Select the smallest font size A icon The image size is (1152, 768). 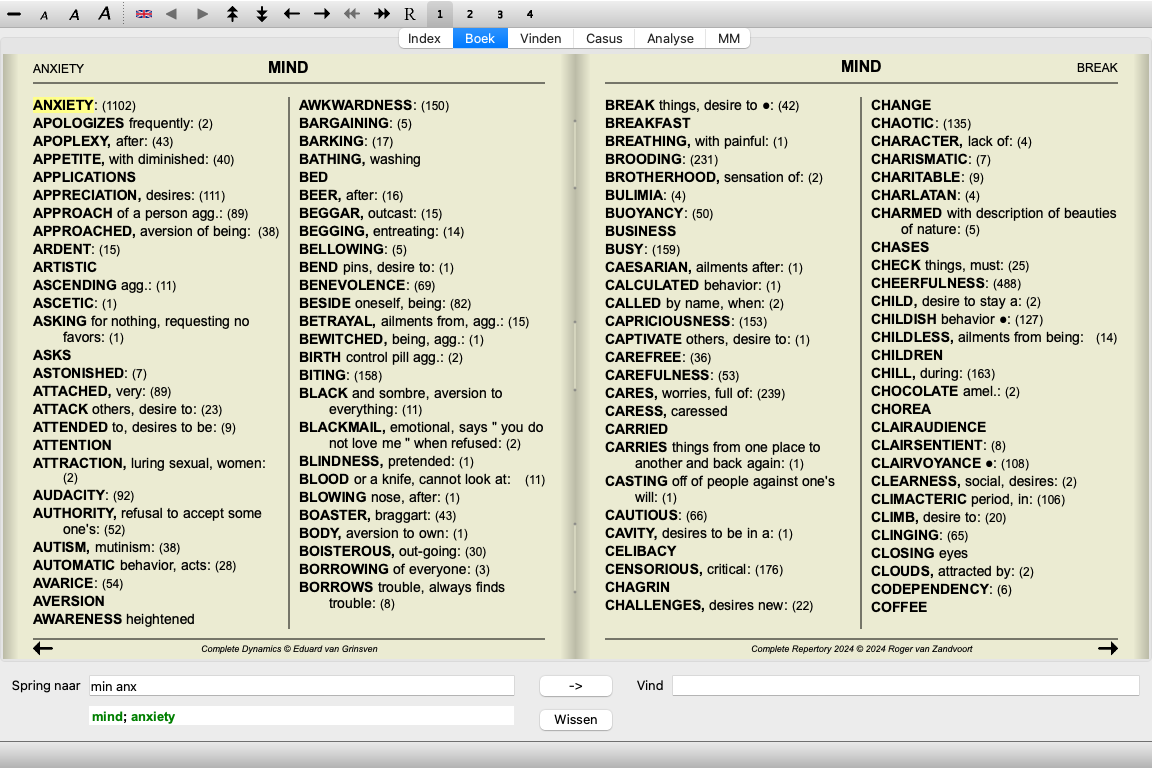44,15
